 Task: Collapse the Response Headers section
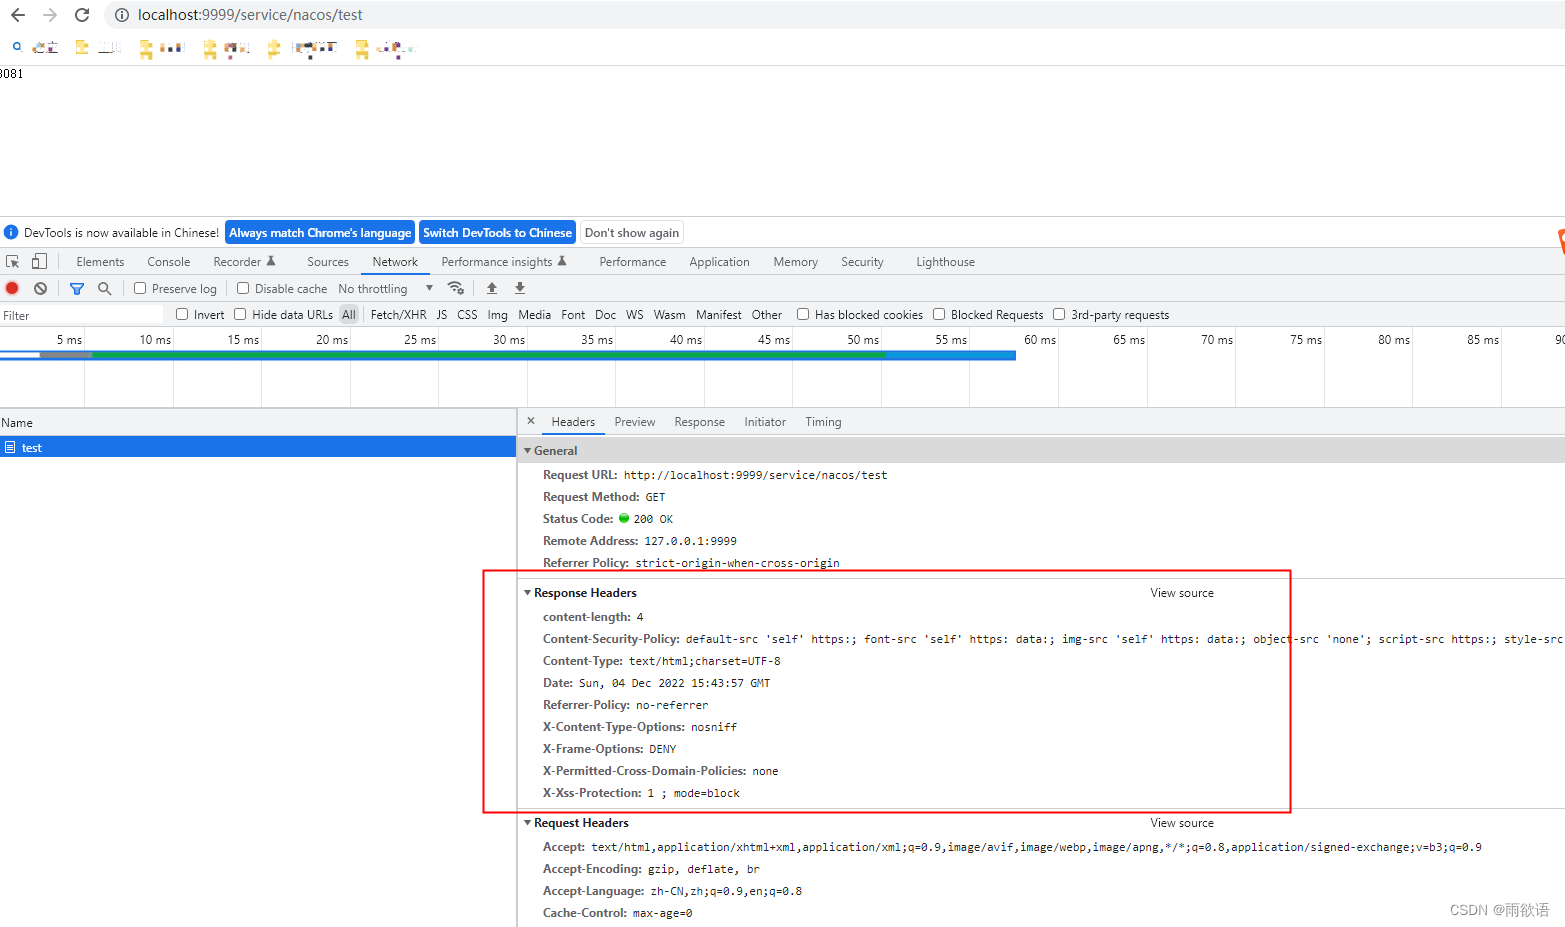527,593
